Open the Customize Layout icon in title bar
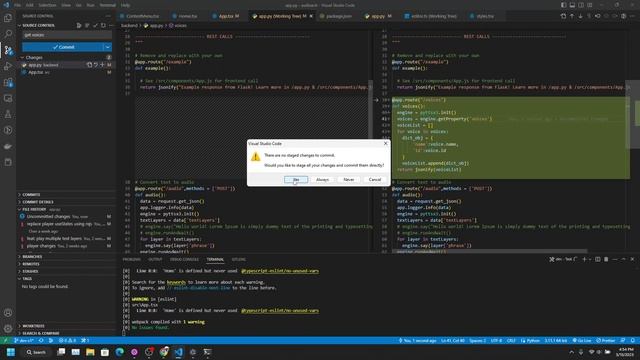Image resolution: width=640 pixels, height=360 pixels. click(590, 5)
